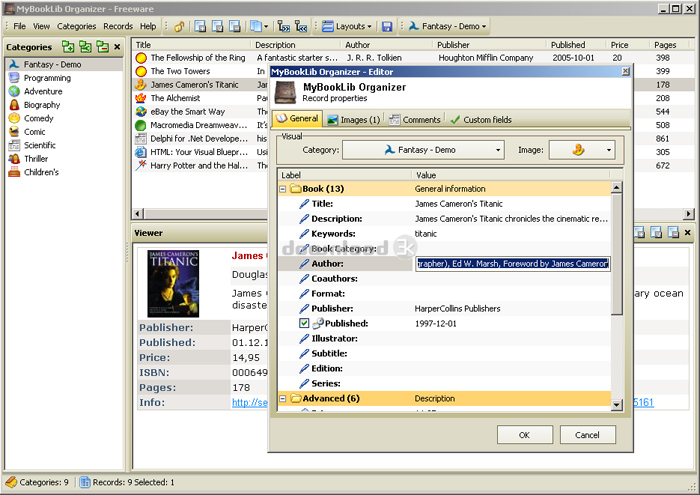Click the Title value James Cameron's Titanic

pyautogui.click(x=458, y=204)
